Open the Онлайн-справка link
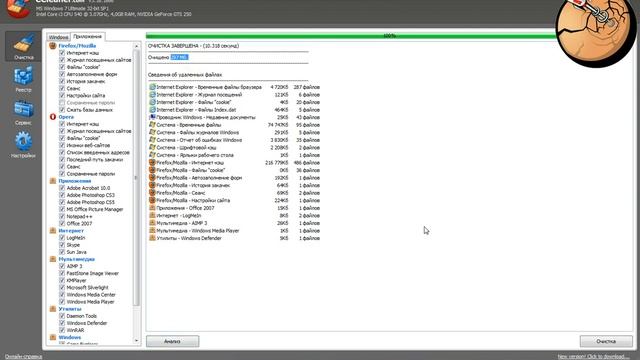Screen dimensions: 640x360 click(24, 357)
